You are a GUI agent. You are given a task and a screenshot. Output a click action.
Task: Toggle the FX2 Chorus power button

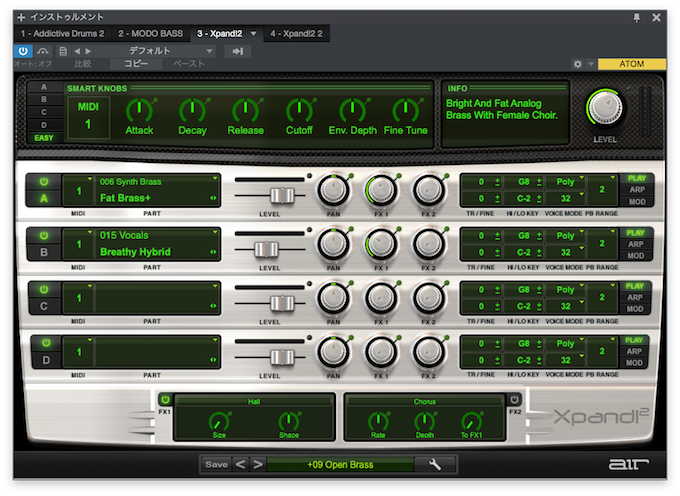pos(514,399)
